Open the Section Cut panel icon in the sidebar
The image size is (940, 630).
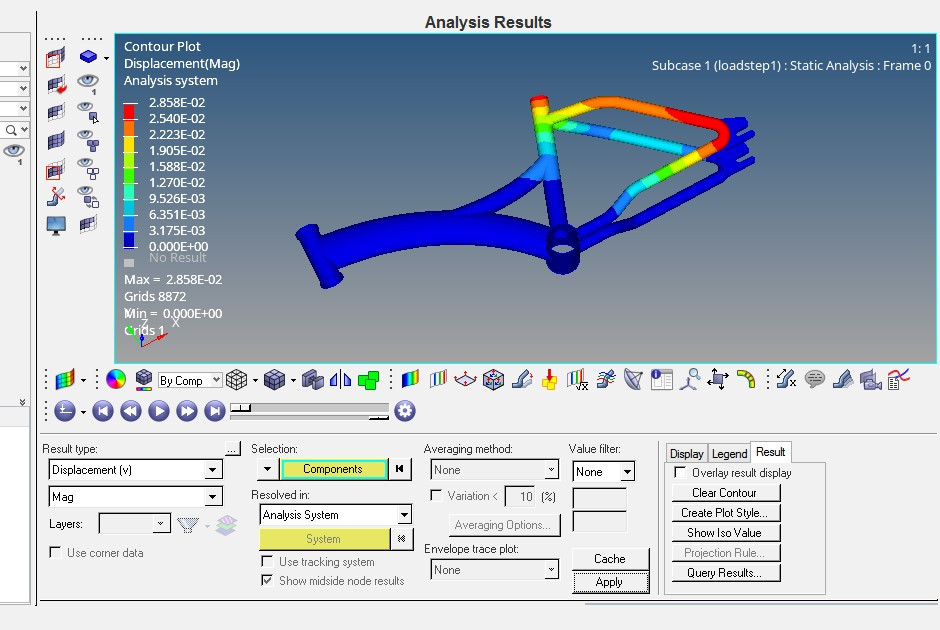pos(53,194)
